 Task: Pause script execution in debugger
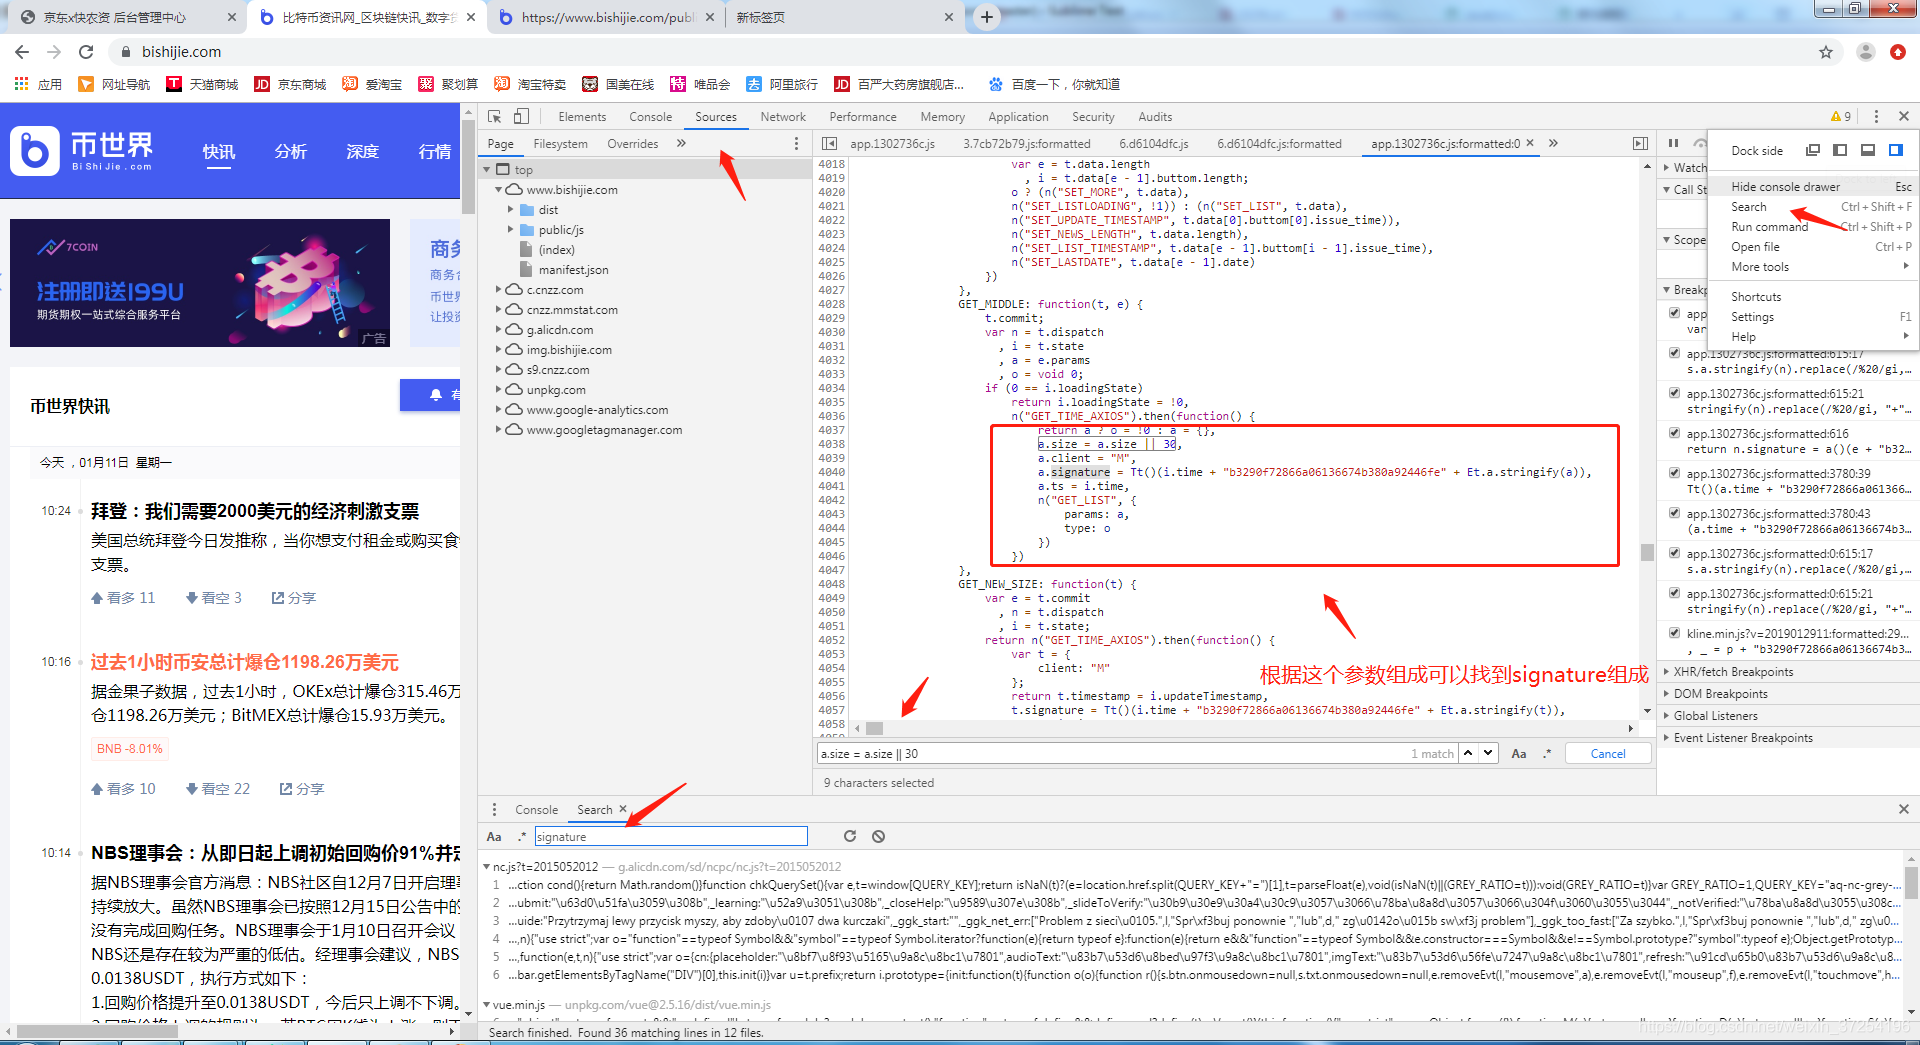(x=1673, y=143)
